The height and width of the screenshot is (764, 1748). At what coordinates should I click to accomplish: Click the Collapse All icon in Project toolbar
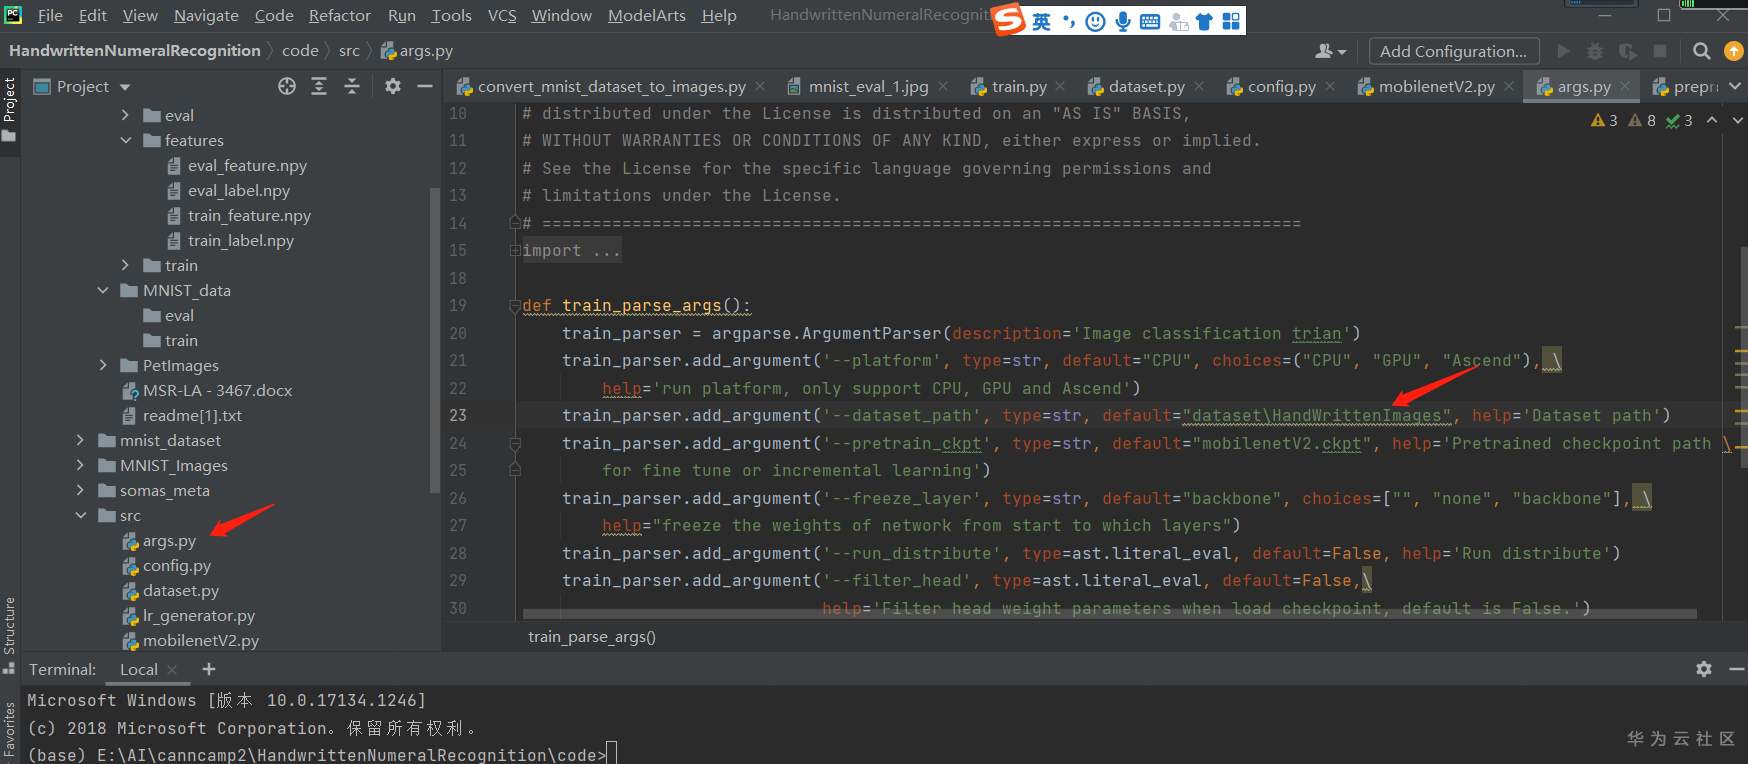[x=352, y=86]
